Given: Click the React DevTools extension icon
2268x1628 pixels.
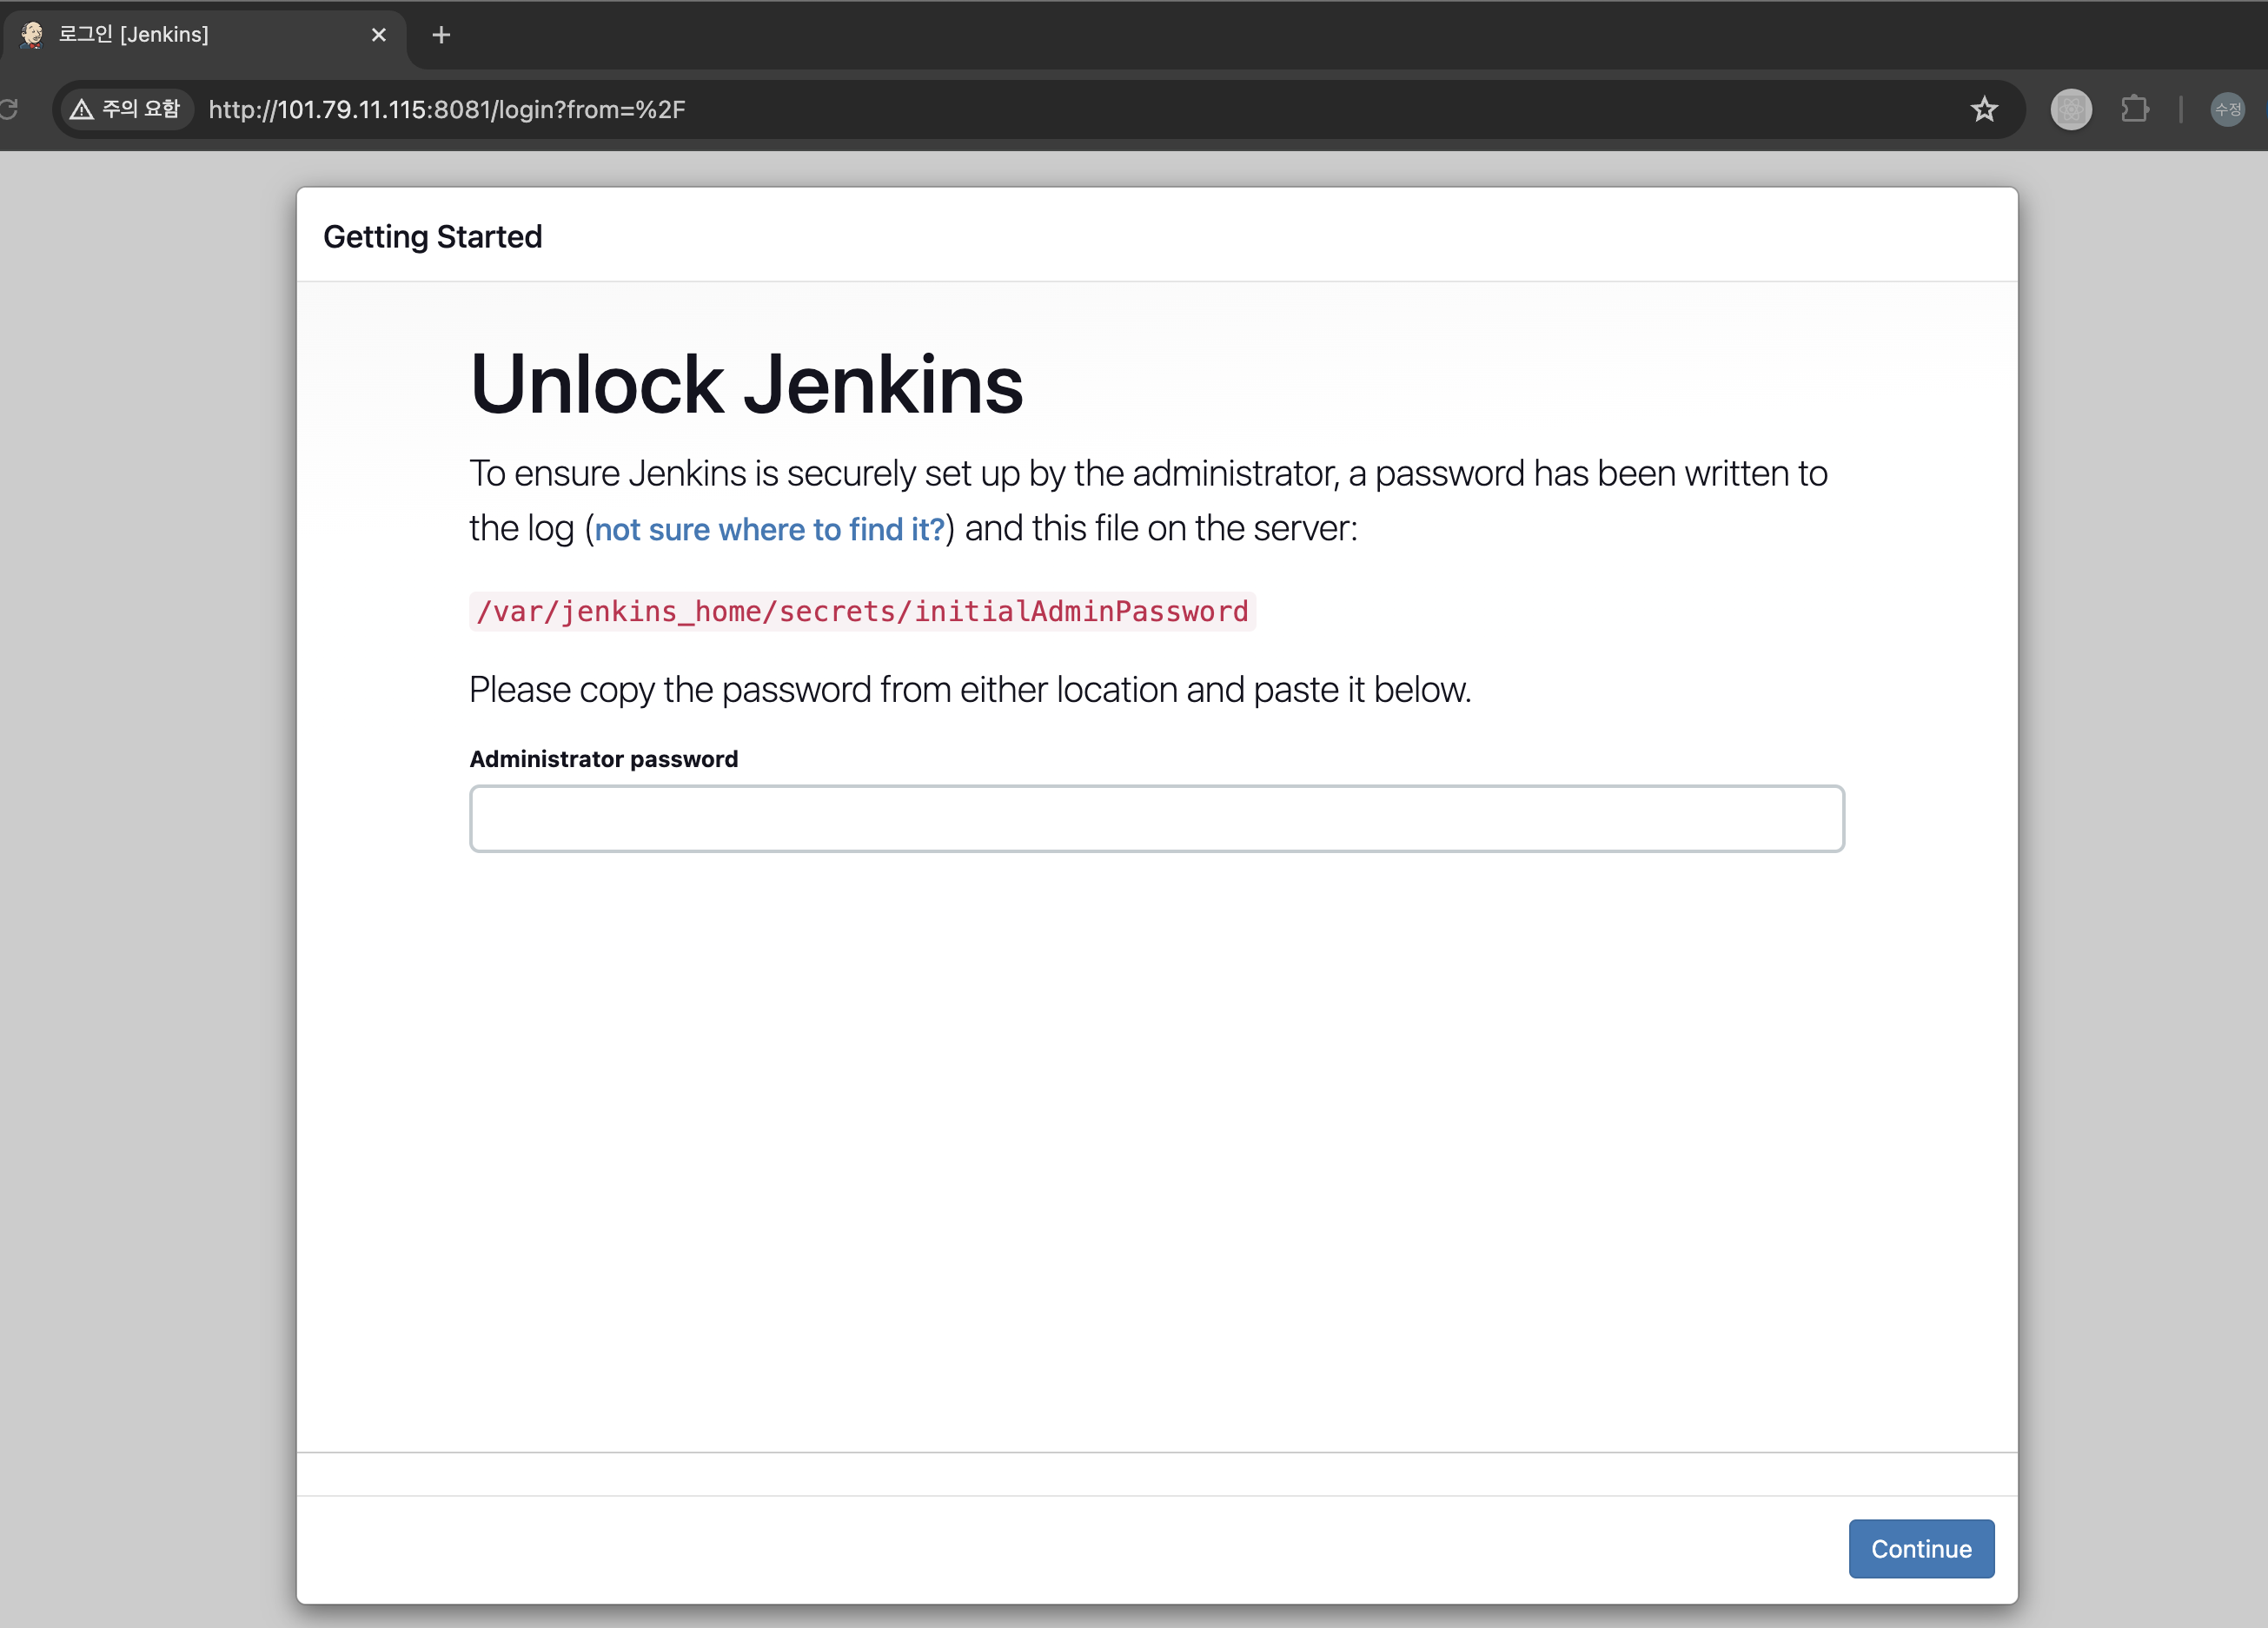Looking at the screenshot, I should point(2071,109).
